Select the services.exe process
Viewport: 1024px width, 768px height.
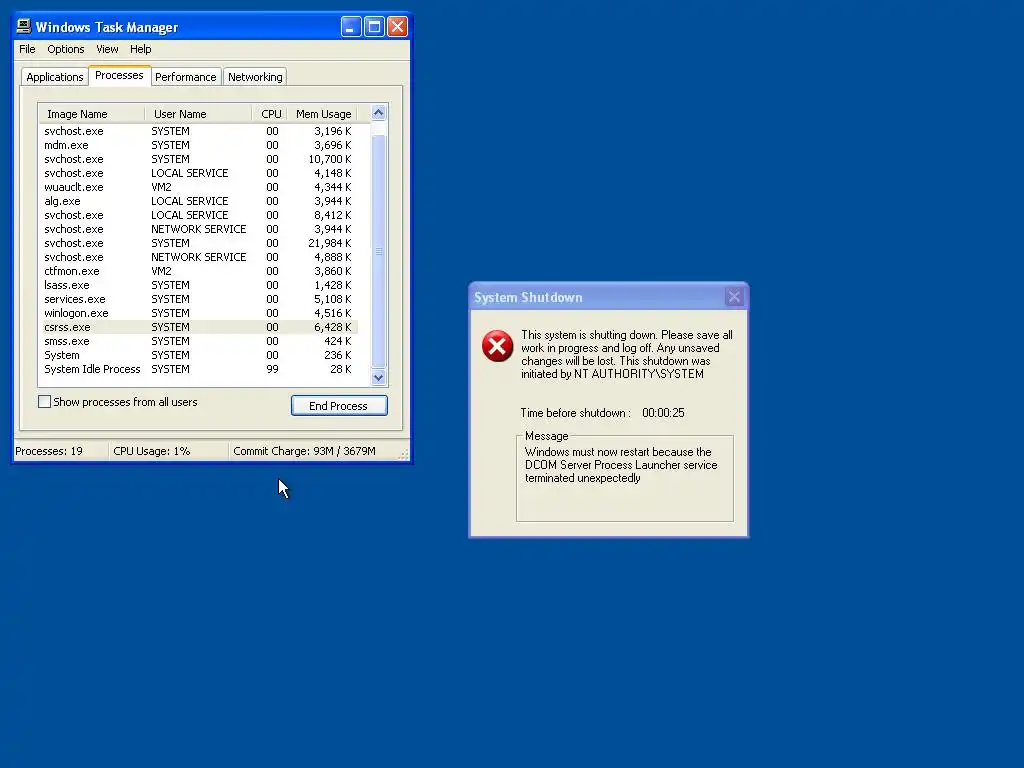[x=199, y=299]
